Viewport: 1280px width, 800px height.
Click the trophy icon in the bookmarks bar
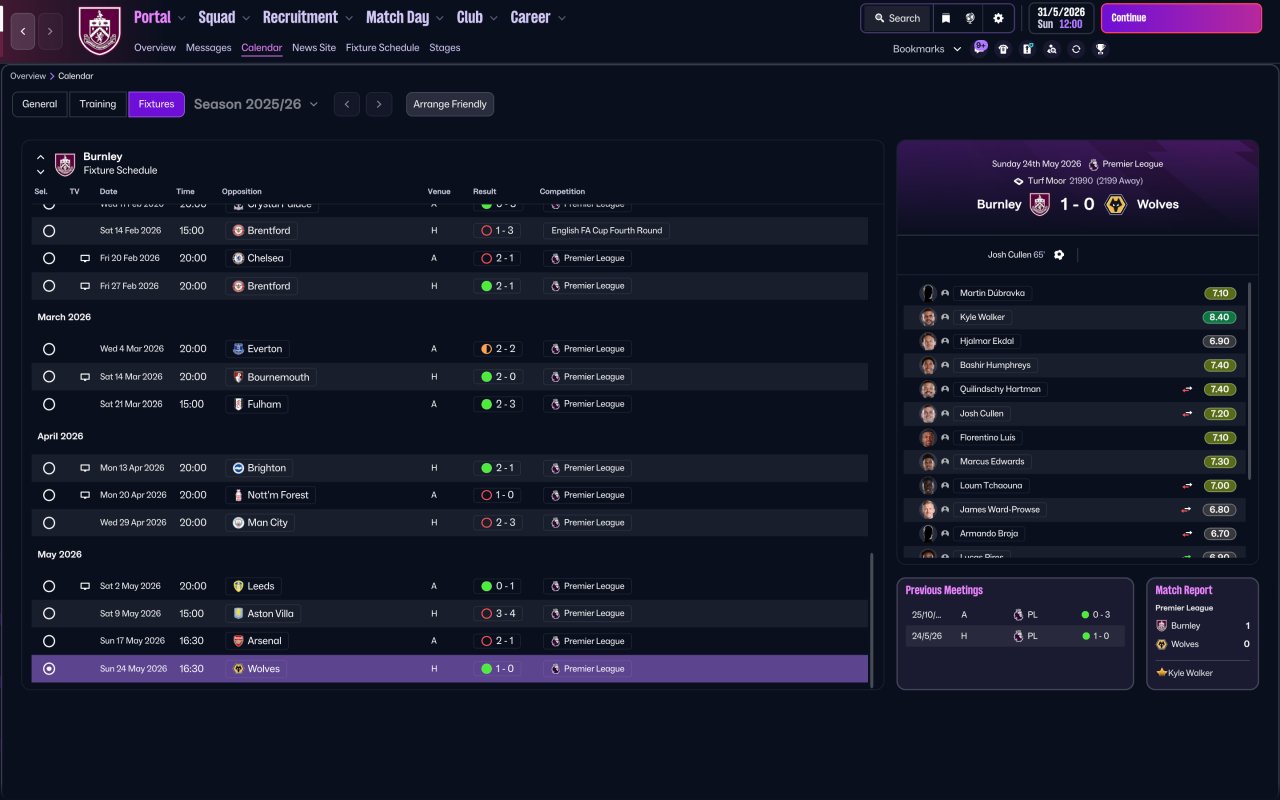click(x=1100, y=49)
